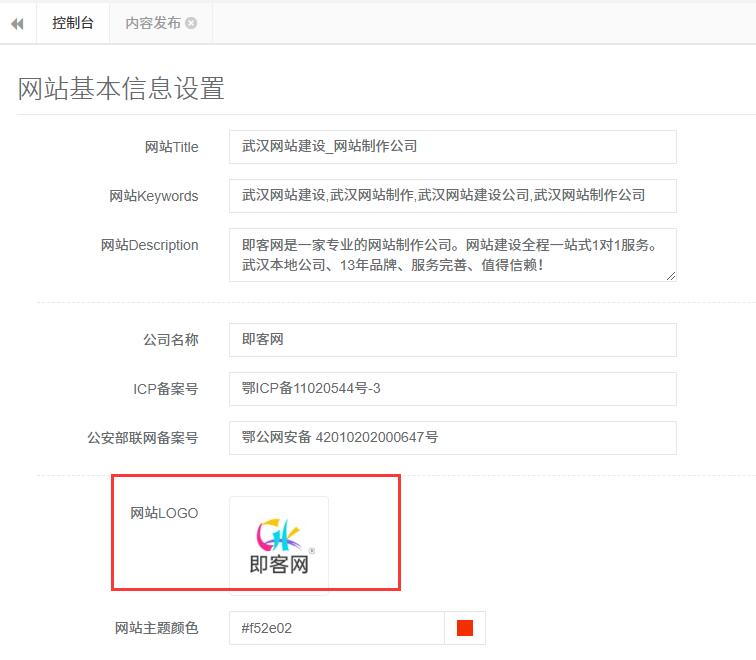The image size is (756, 660).
Task: Select the 公司名称 input field
Action: 452,340
